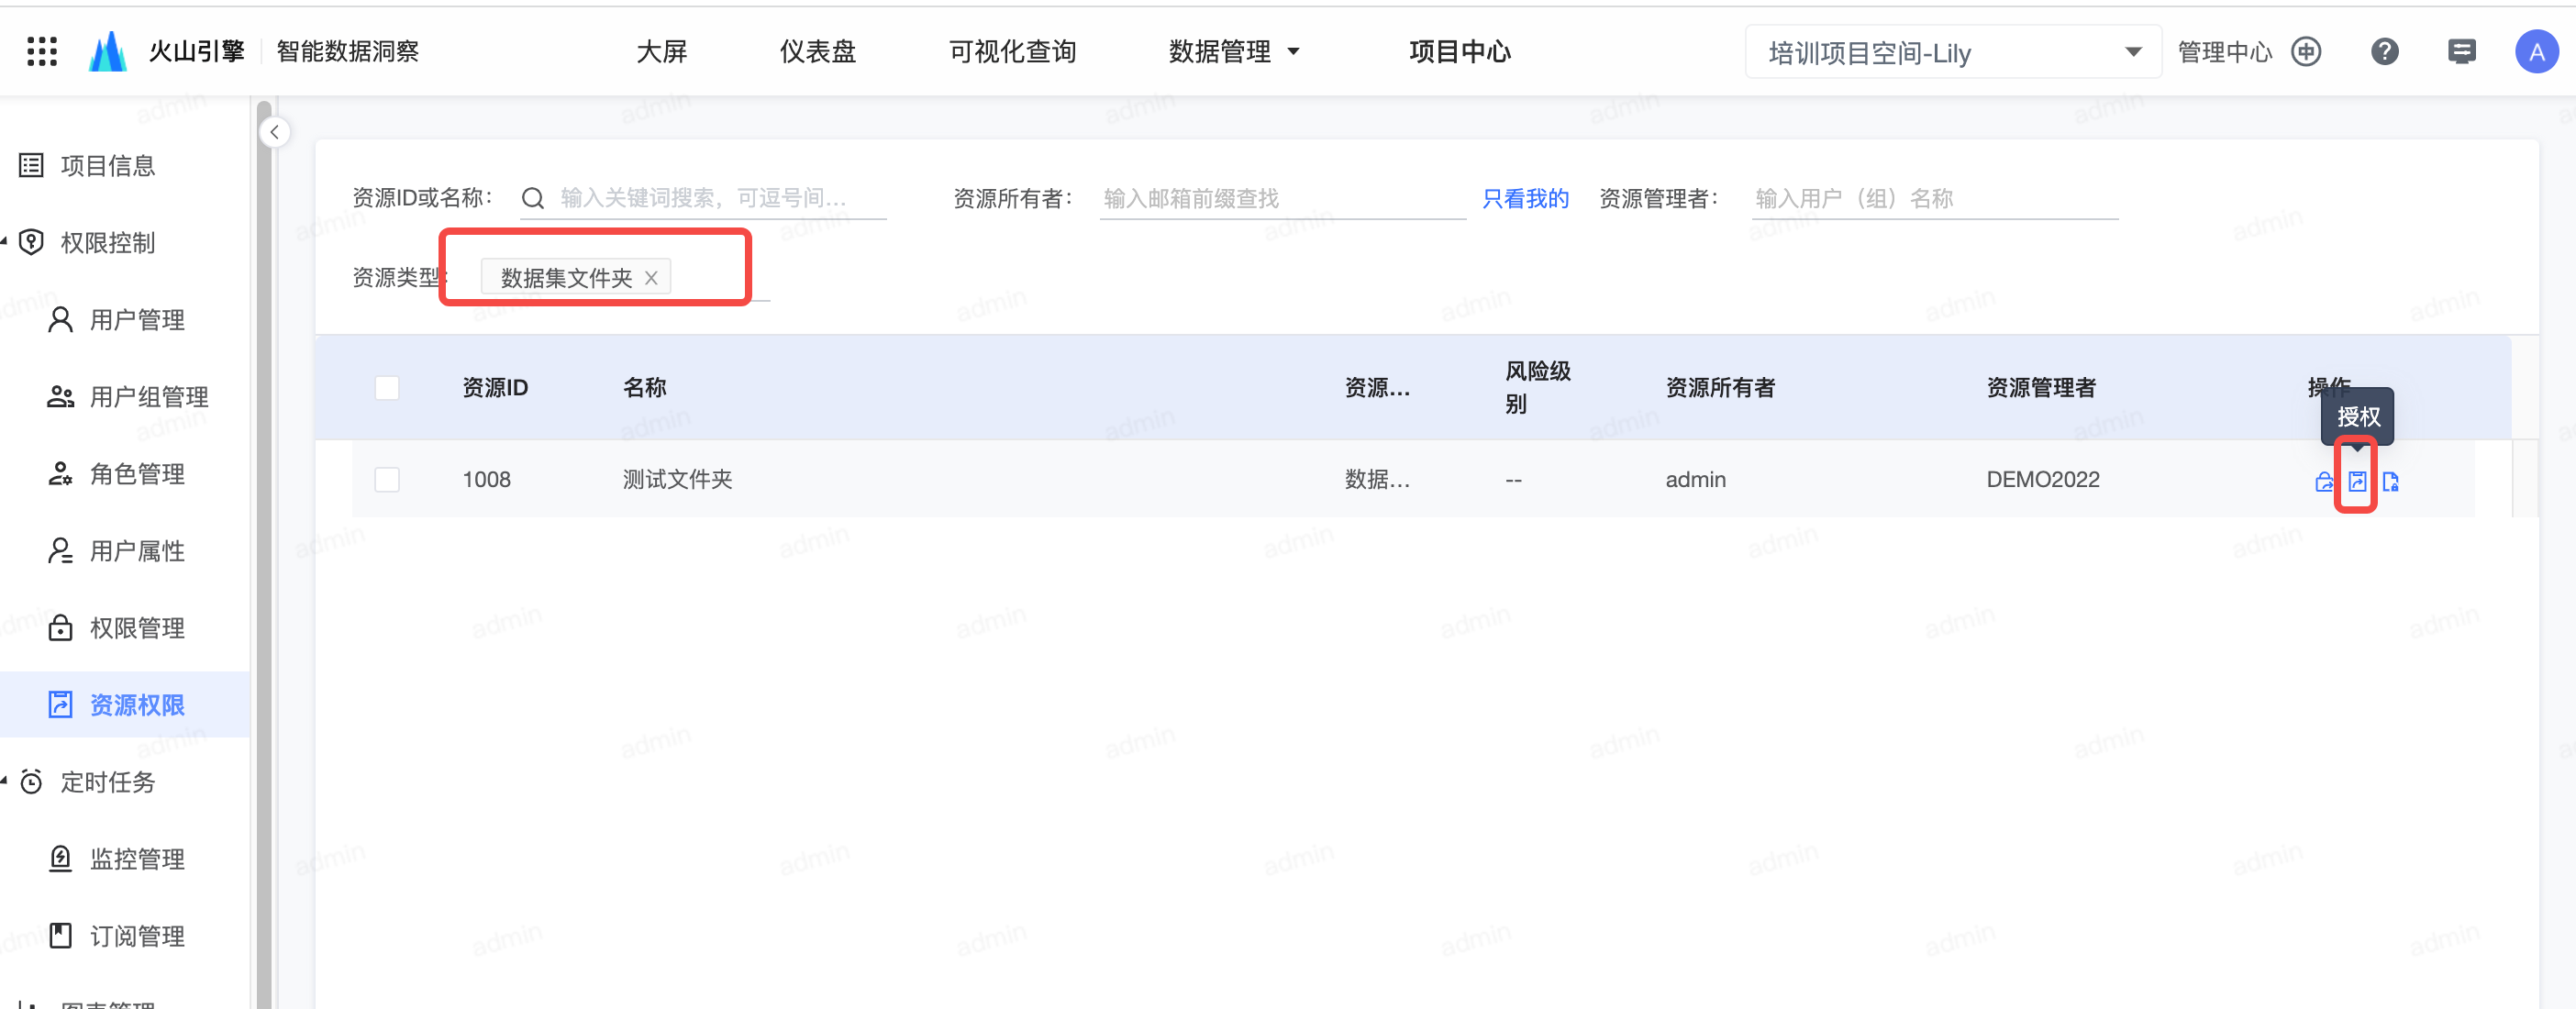2576x1009 pixels.
Task: Click the plus circle beside 管理中心
Action: click(x=2306, y=51)
